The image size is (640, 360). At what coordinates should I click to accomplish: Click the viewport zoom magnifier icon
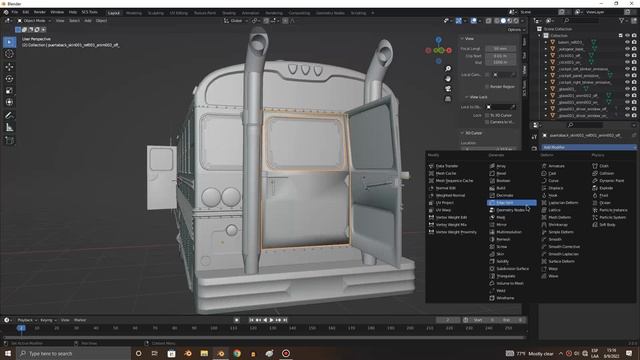(x=448, y=69)
